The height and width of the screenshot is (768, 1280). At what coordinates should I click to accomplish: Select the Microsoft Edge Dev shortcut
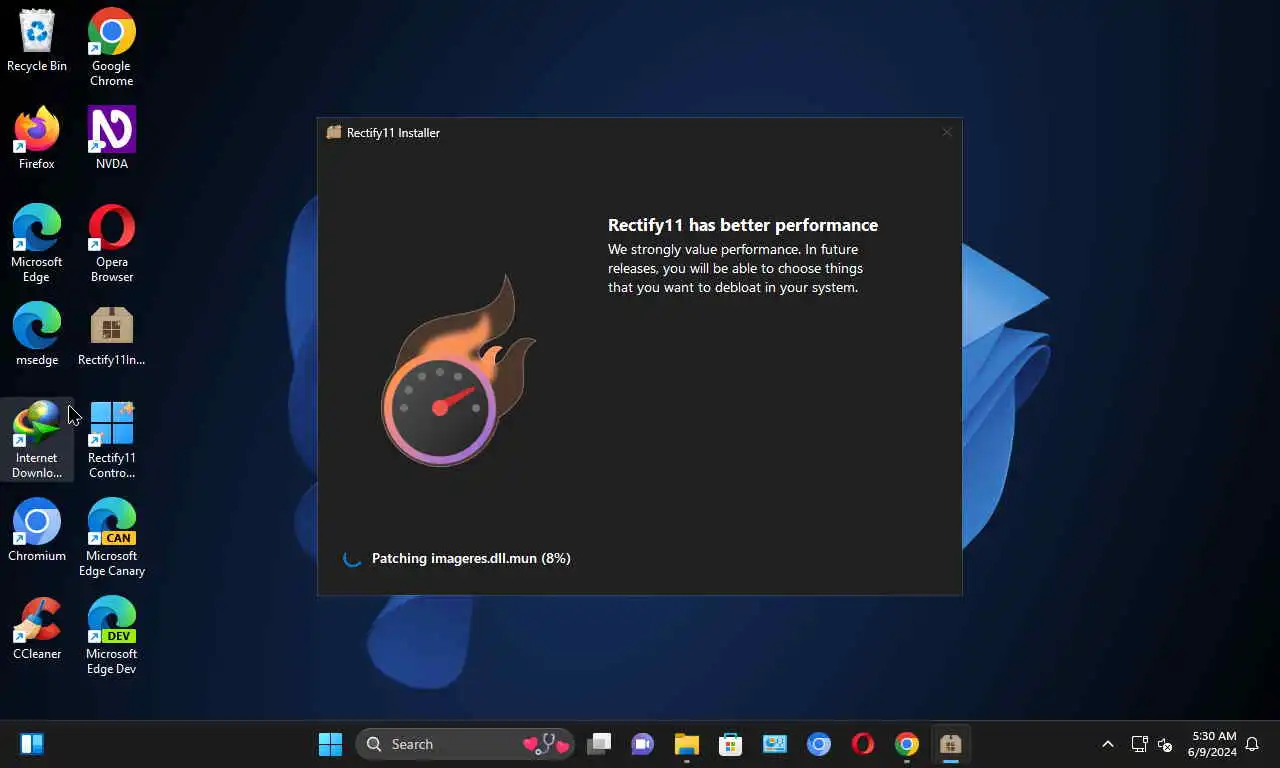[x=111, y=636]
